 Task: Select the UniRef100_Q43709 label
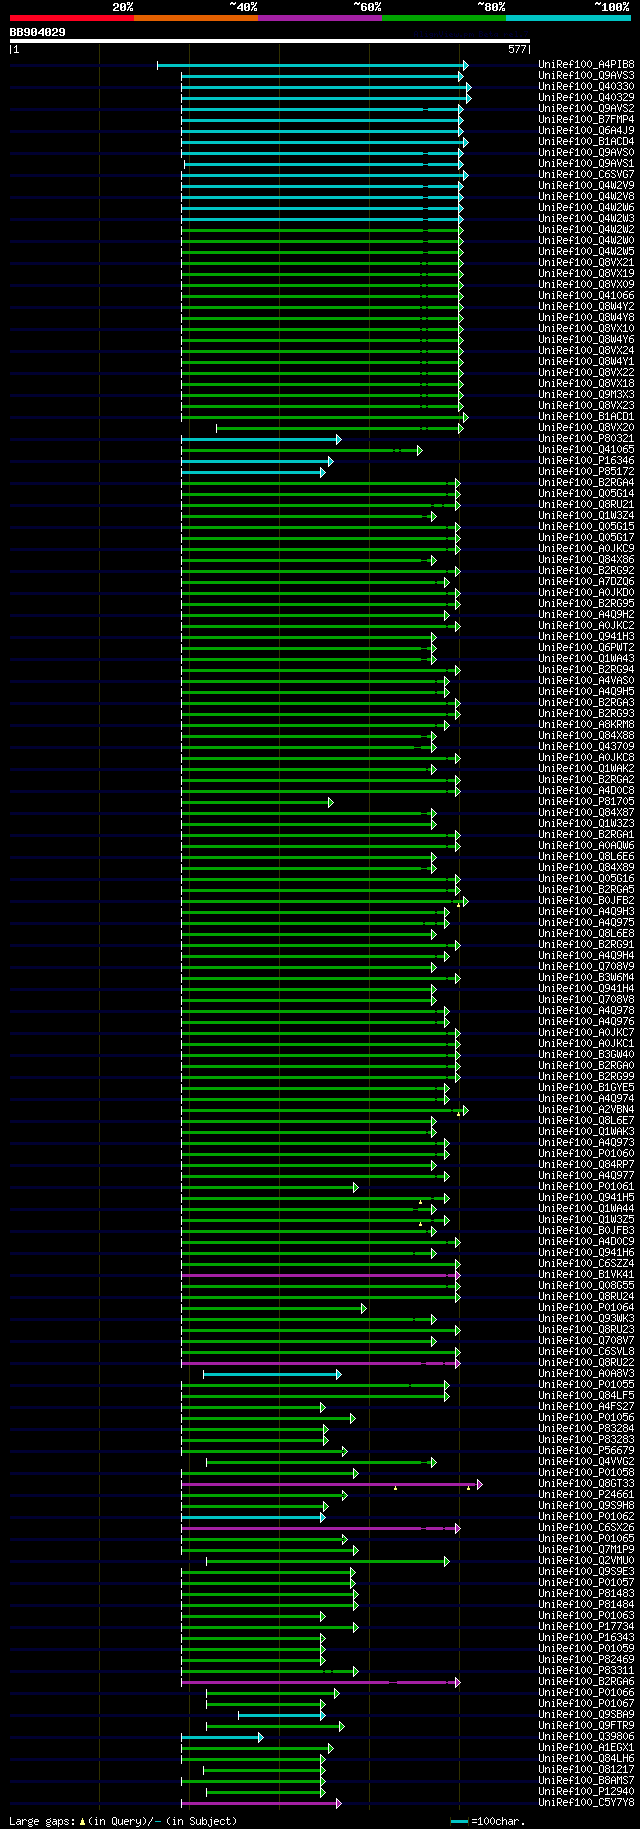point(586,747)
